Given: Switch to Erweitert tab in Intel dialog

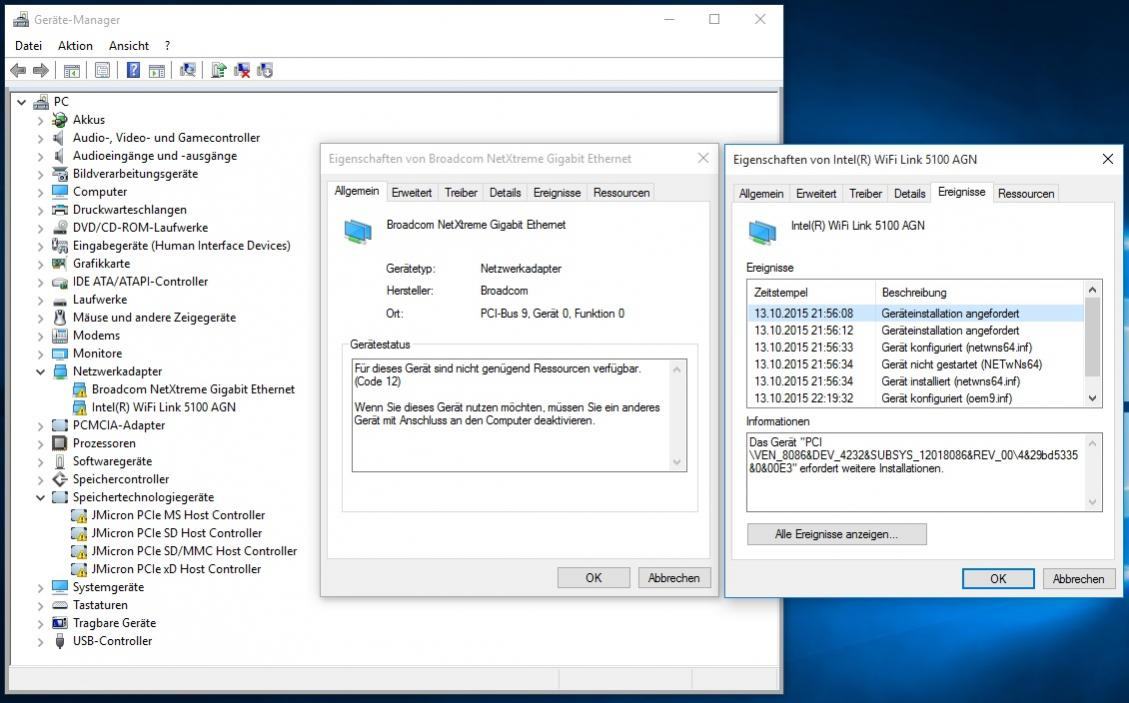Looking at the screenshot, I should coord(816,193).
